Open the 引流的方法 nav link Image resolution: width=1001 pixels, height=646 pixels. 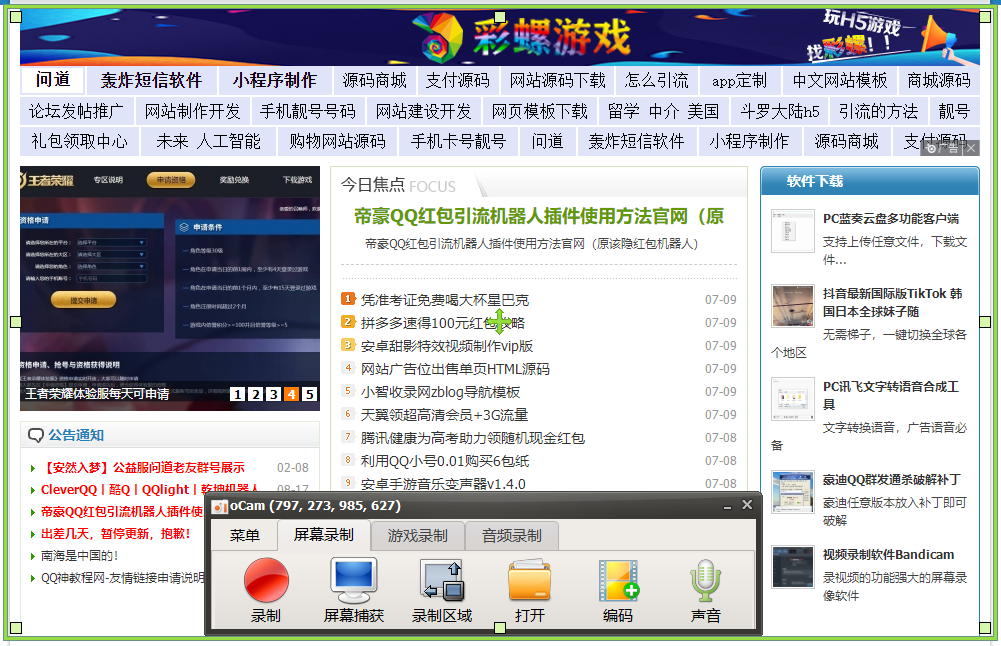point(878,112)
